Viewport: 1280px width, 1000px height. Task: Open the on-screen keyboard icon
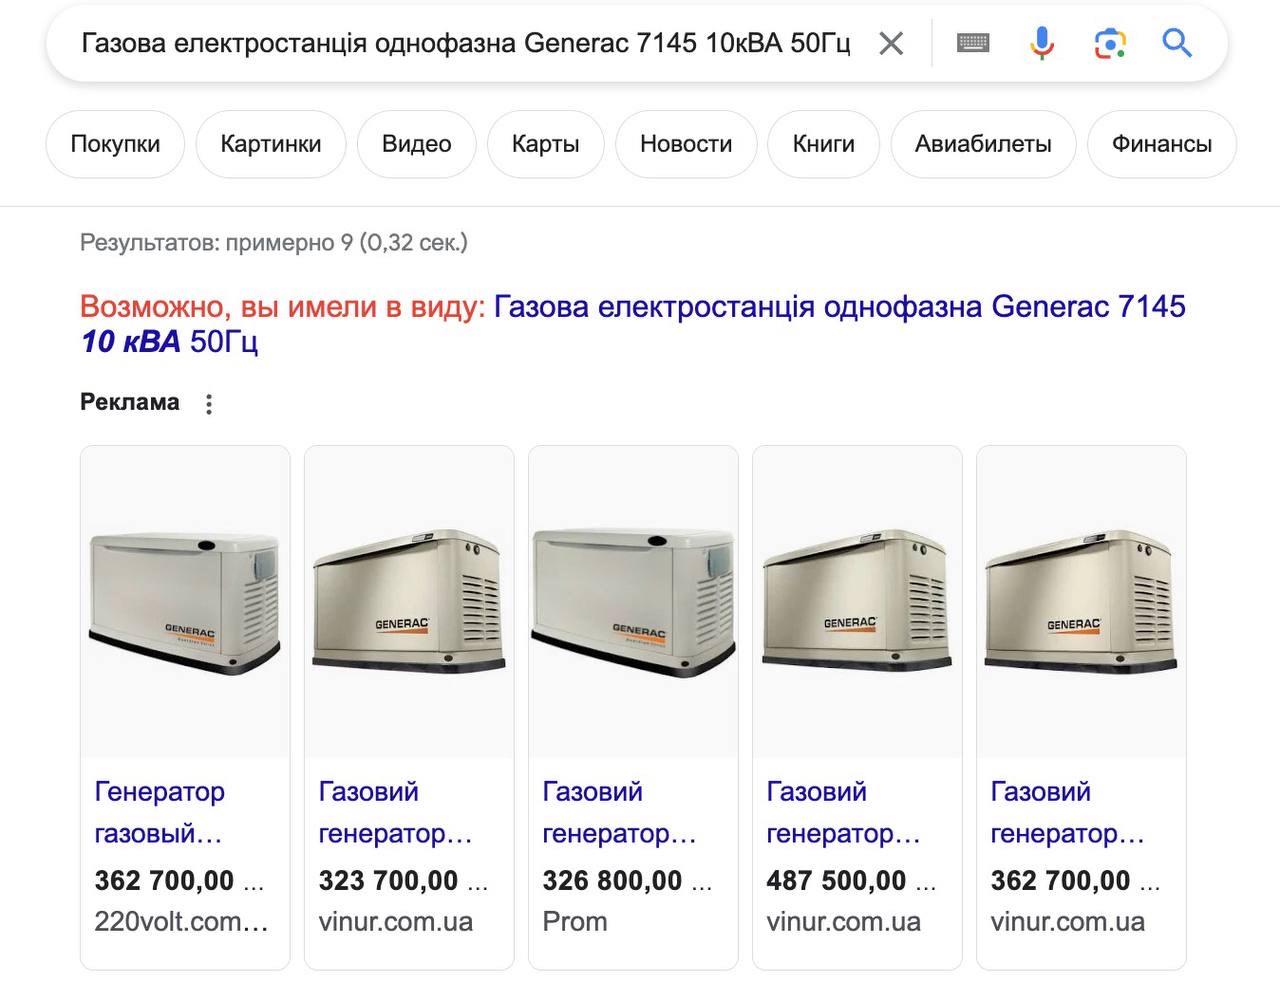point(973,43)
